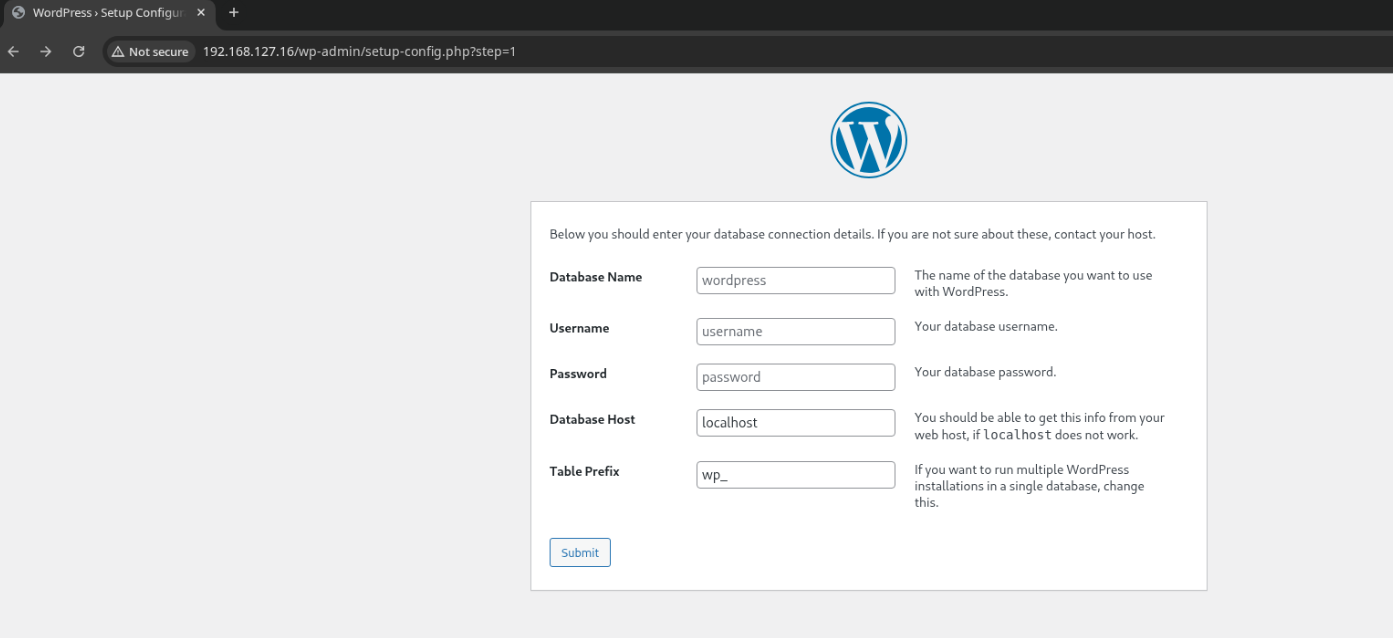The height and width of the screenshot is (638, 1393).
Task: Open a new browser tab
Action: 234,13
